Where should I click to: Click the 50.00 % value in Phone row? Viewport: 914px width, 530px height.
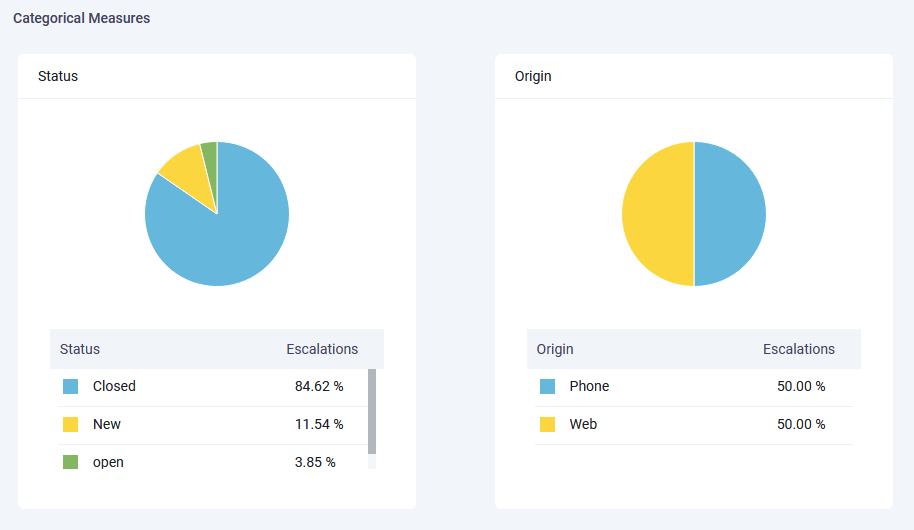click(x=801, y=386)
